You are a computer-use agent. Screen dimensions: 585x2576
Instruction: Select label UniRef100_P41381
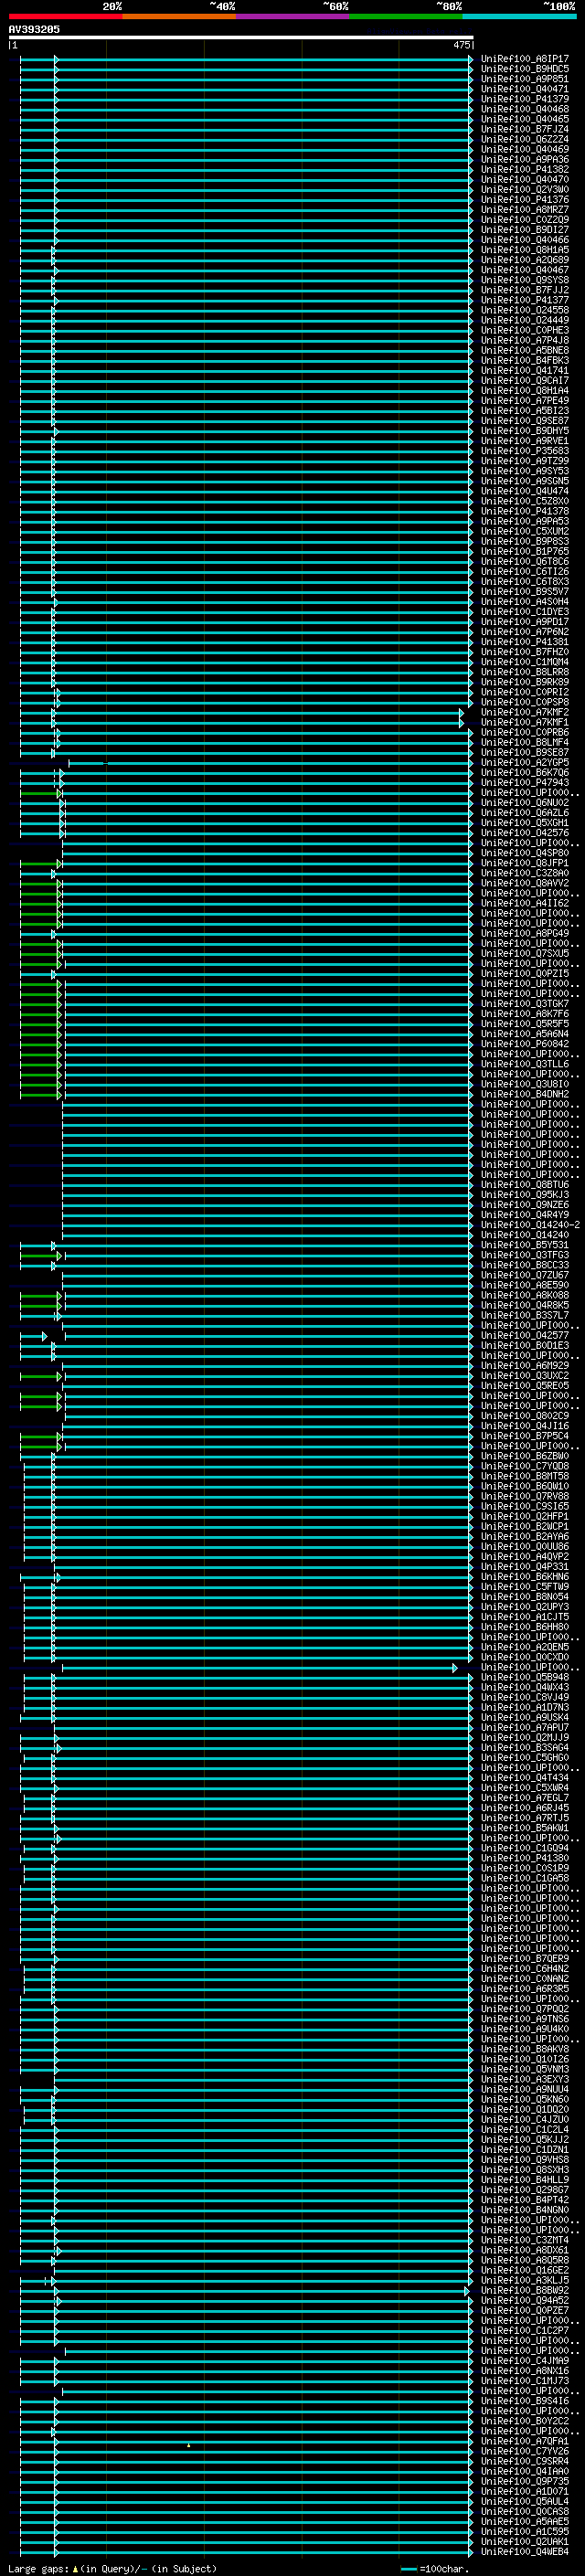[524, 642]
